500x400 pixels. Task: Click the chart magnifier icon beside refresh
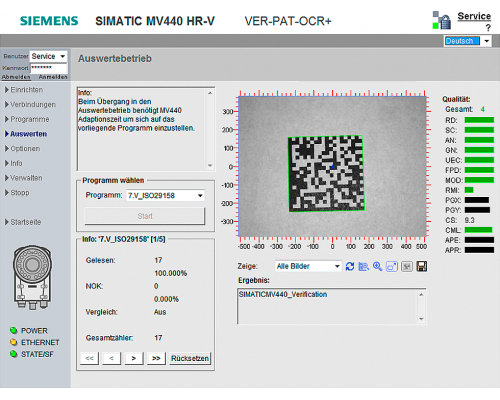pos(364,266)
